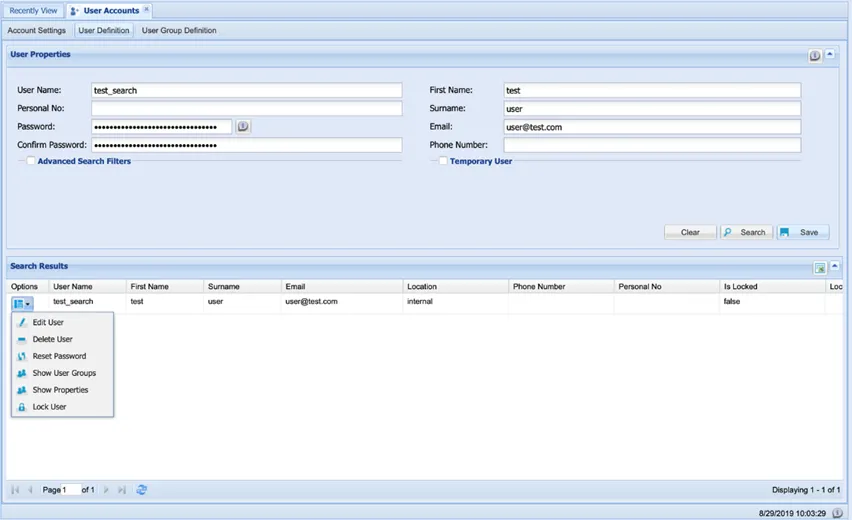Go to previous page icon
Viewport: 852px width, 520px height.
[x=30, y=490]
